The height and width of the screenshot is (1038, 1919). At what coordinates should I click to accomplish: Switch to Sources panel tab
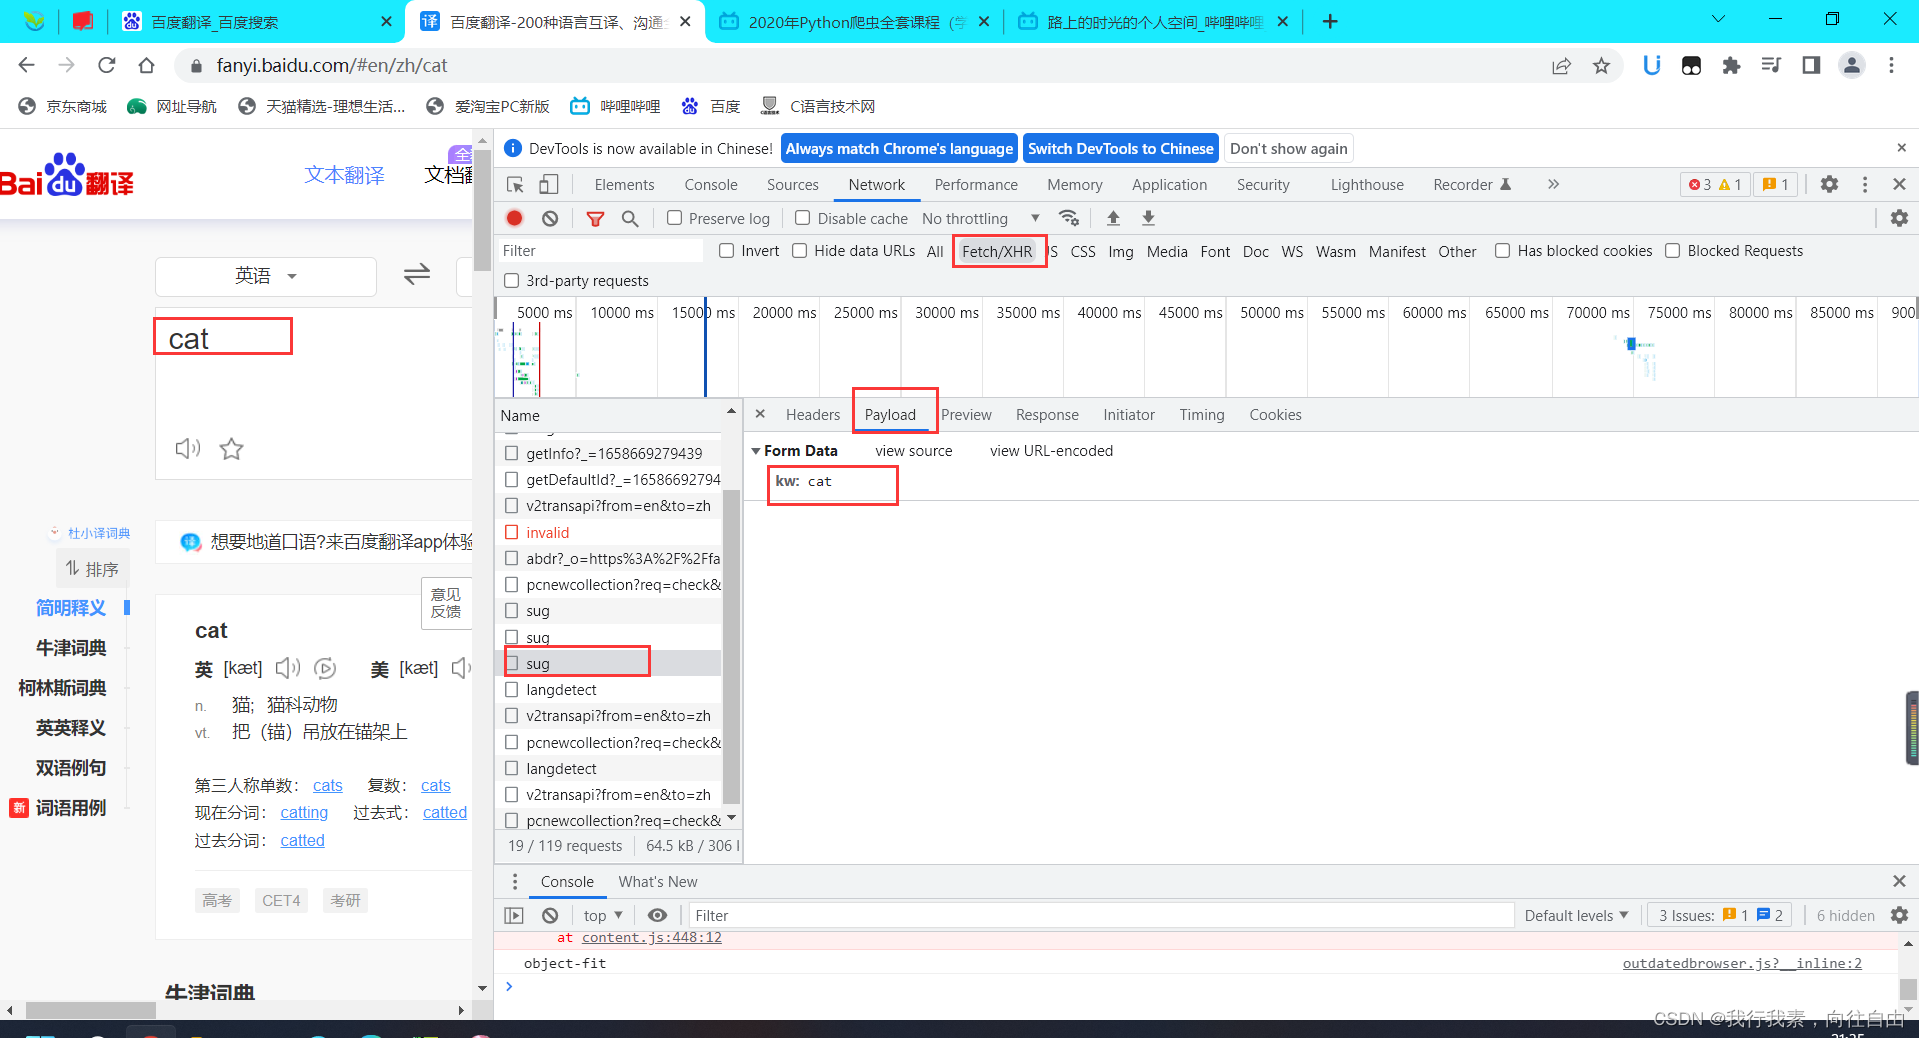[x=792, y=185]
